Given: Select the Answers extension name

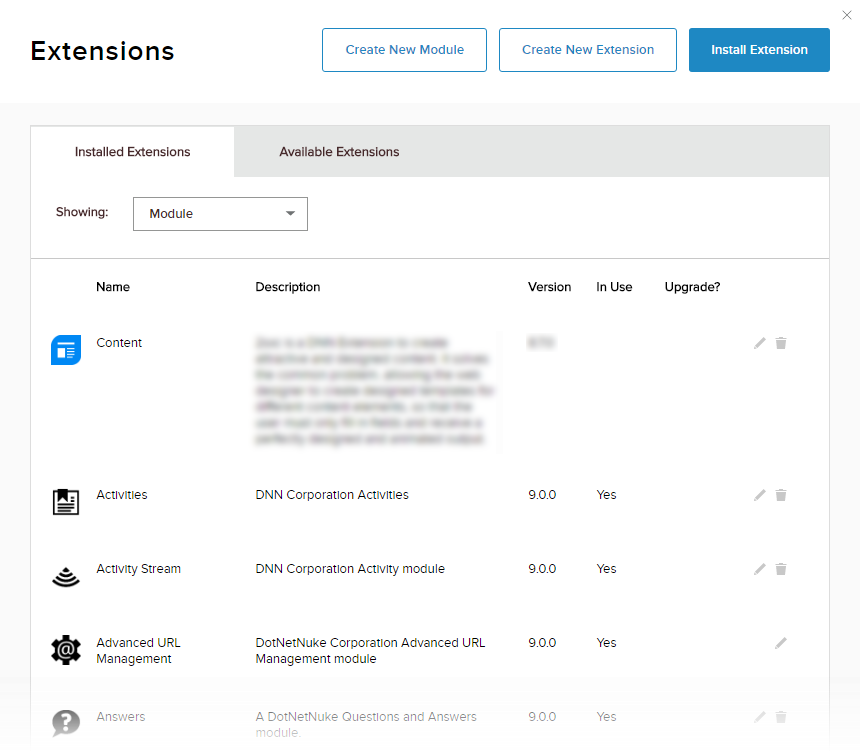Looking at the screenshot, I should pos(121,716).
